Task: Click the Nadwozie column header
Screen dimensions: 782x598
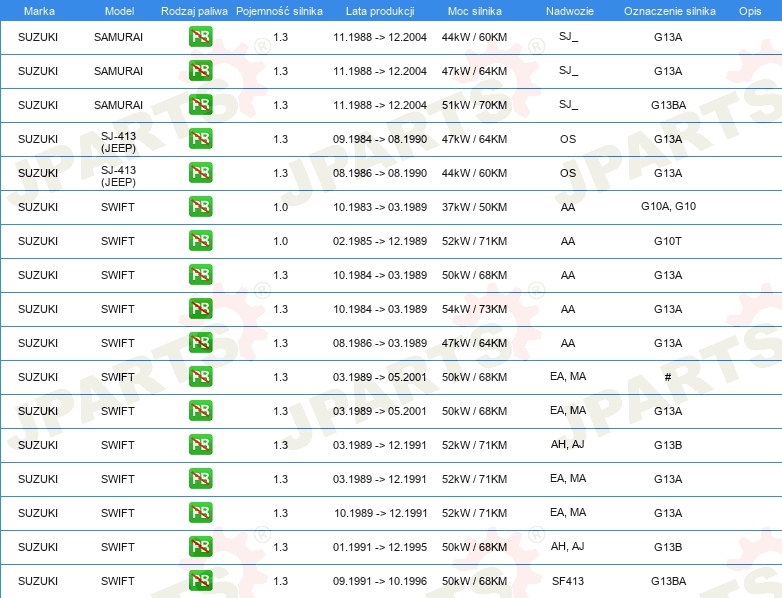Action: tap(570, 11)
